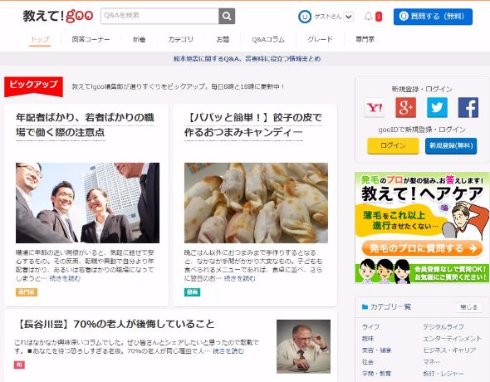Click the カテゴリ一覧 panel heading

tap(390, 307)
